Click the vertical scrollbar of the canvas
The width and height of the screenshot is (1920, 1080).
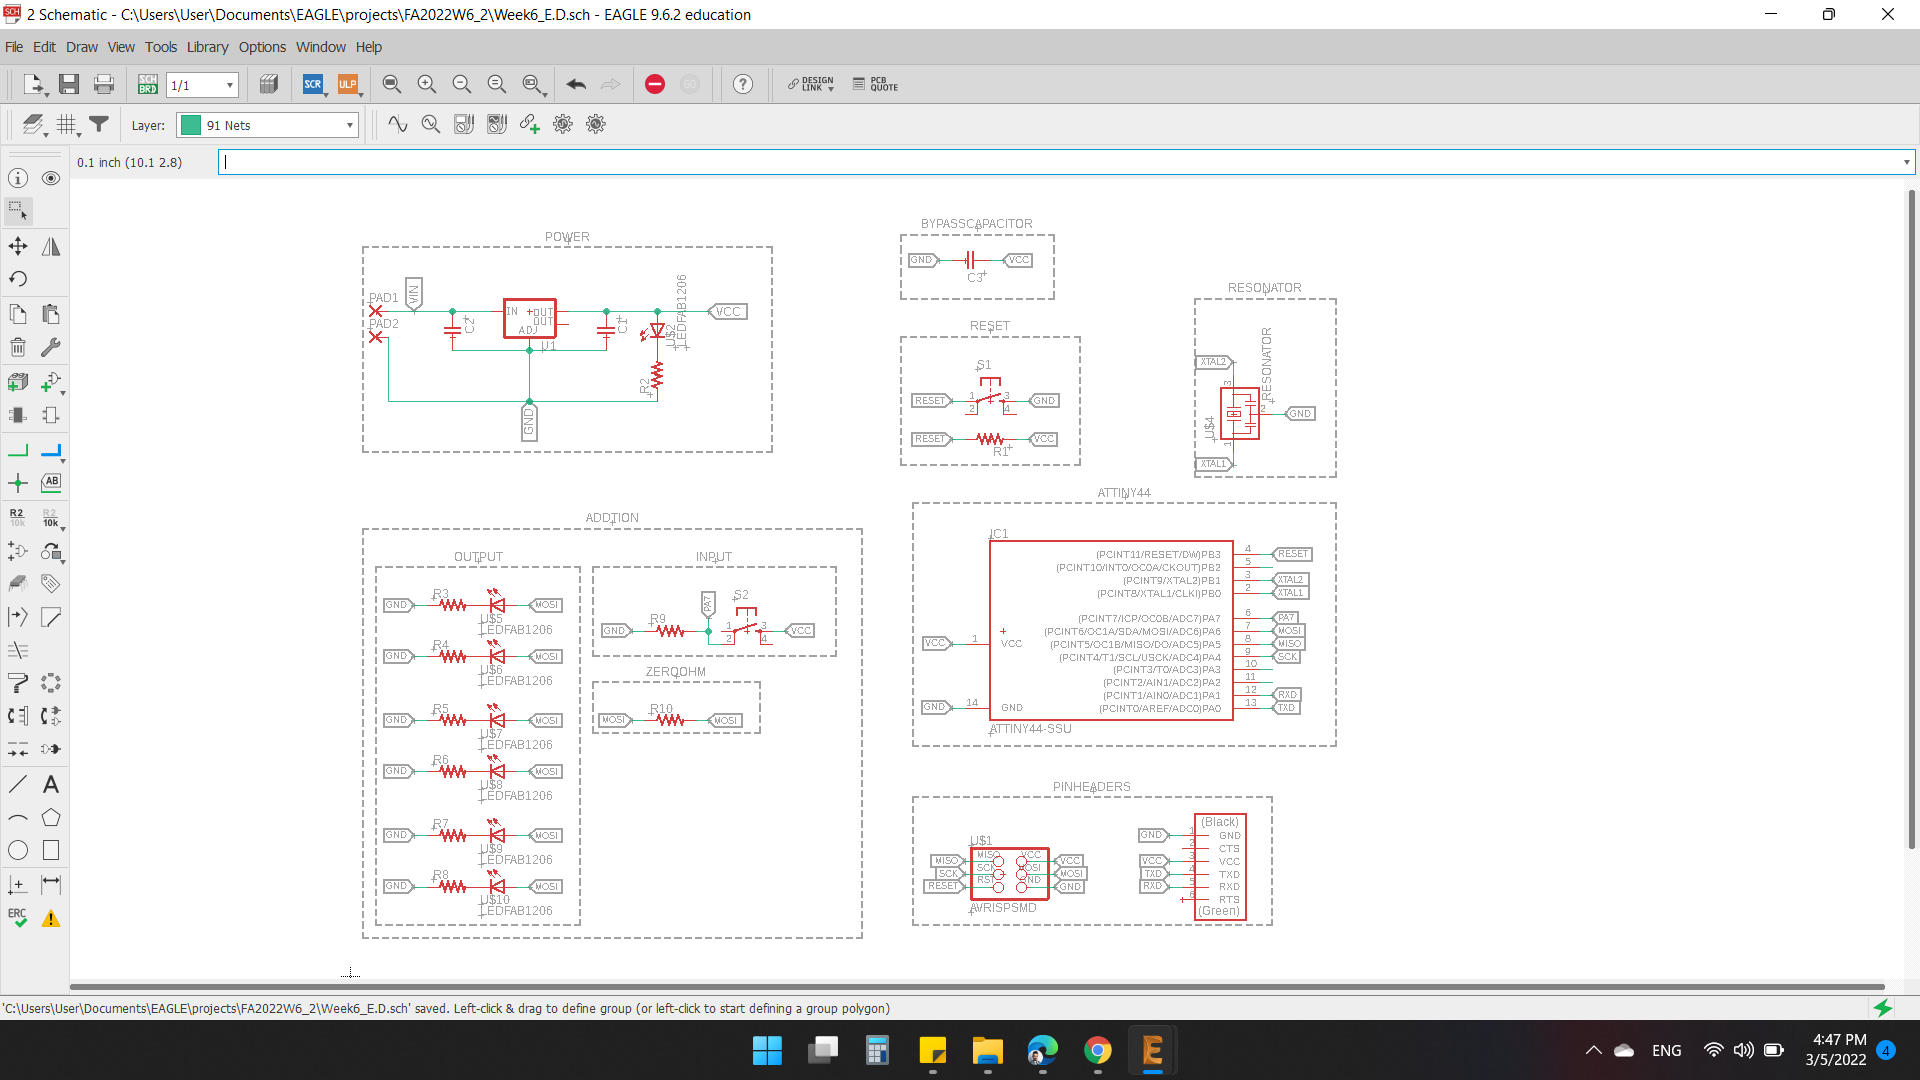coord(1912,520)
